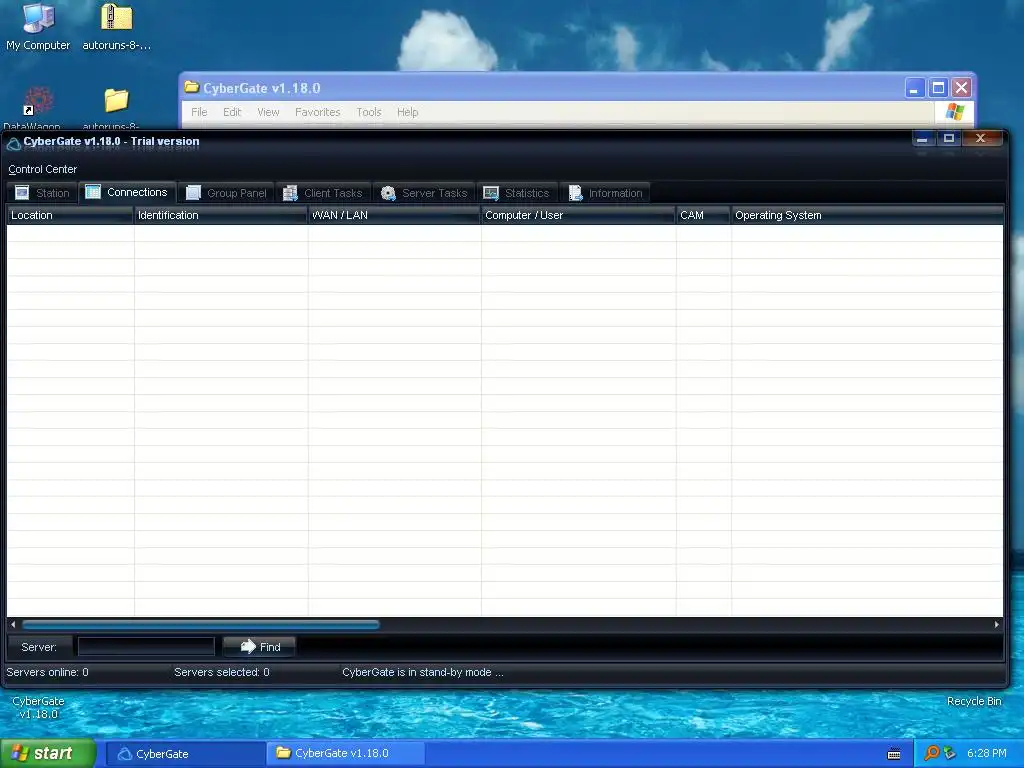Switch to CyberGate v1.18.0 folder taskbar button
Screen dimensions: 1024x768
click(346, 754)
